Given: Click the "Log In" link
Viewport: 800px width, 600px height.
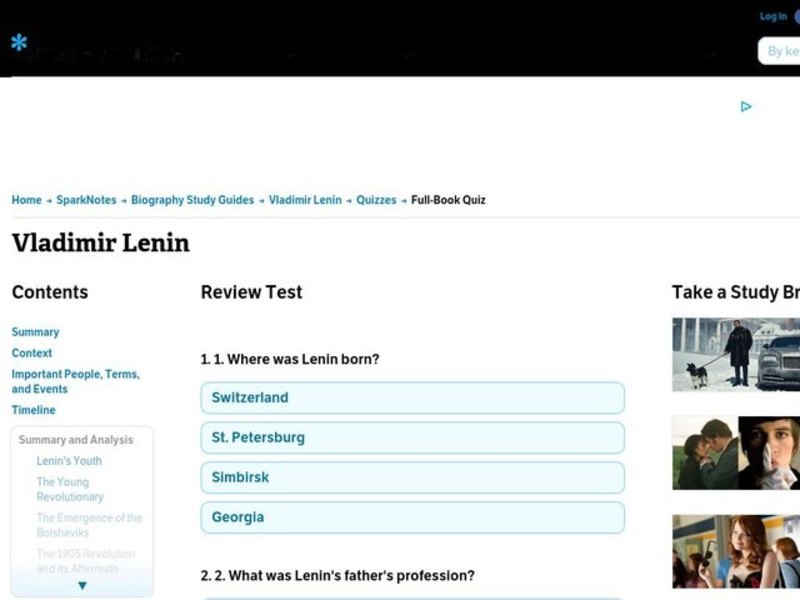Looking at the screenshot, I should [x=773, y=16].
